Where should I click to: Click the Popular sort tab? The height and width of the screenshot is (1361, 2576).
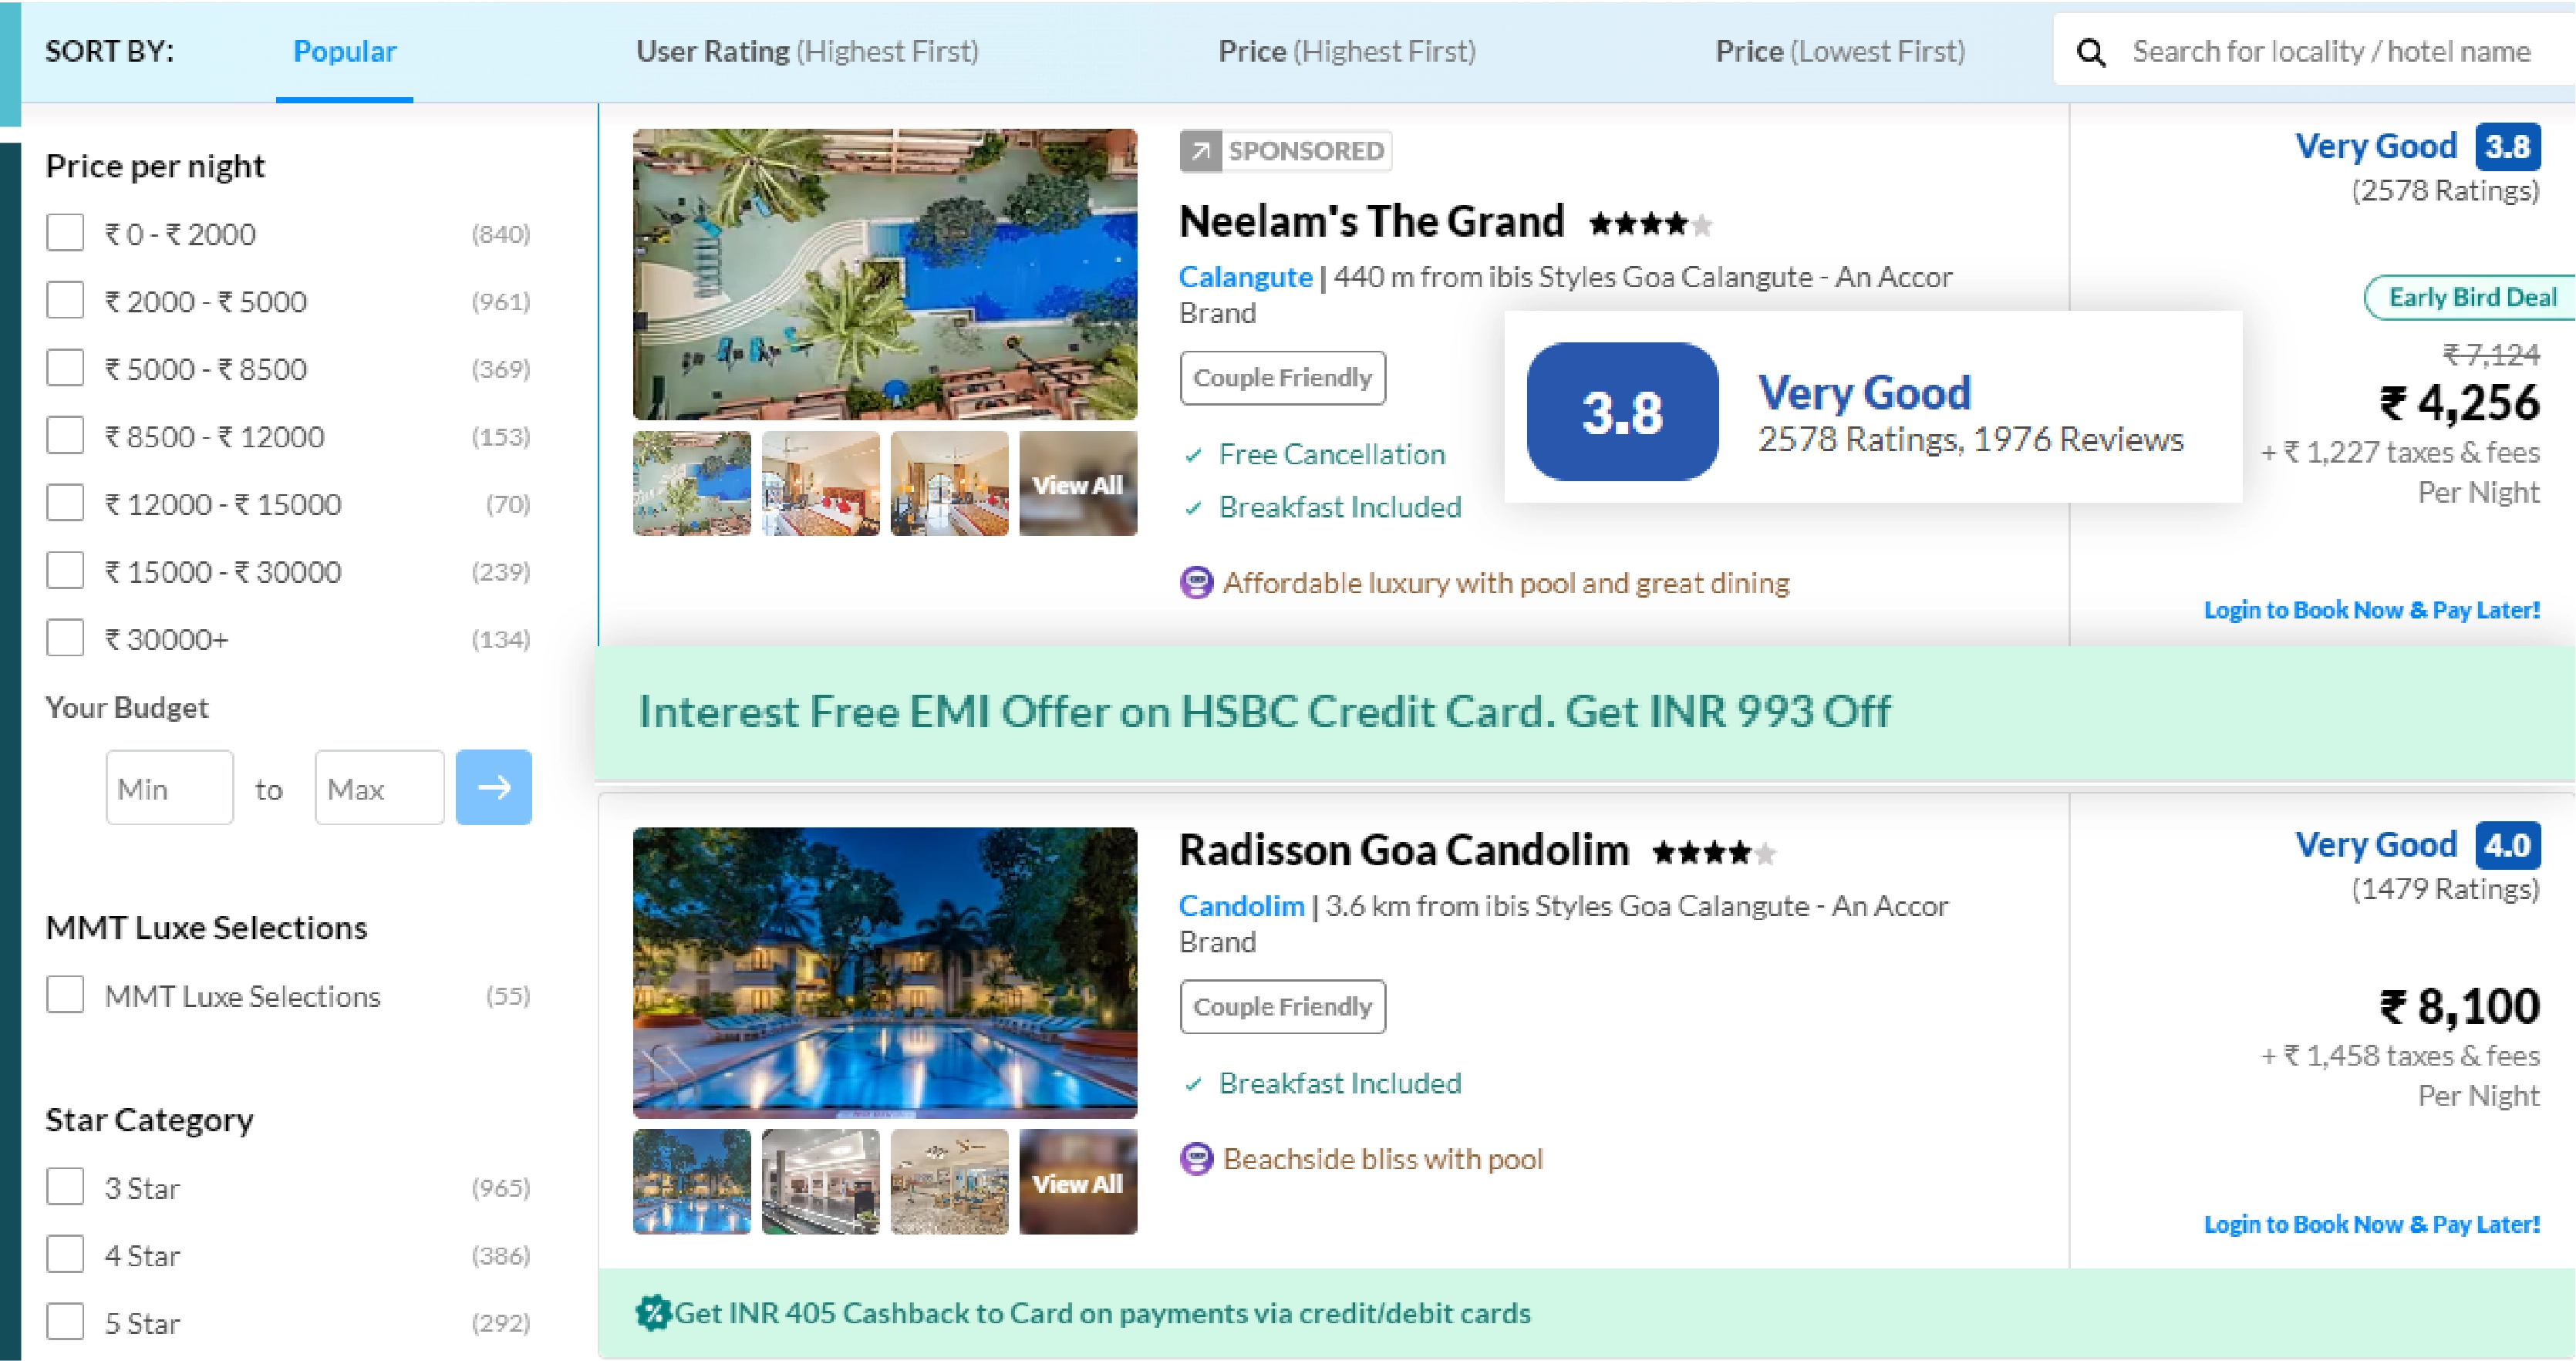(342, 51)
